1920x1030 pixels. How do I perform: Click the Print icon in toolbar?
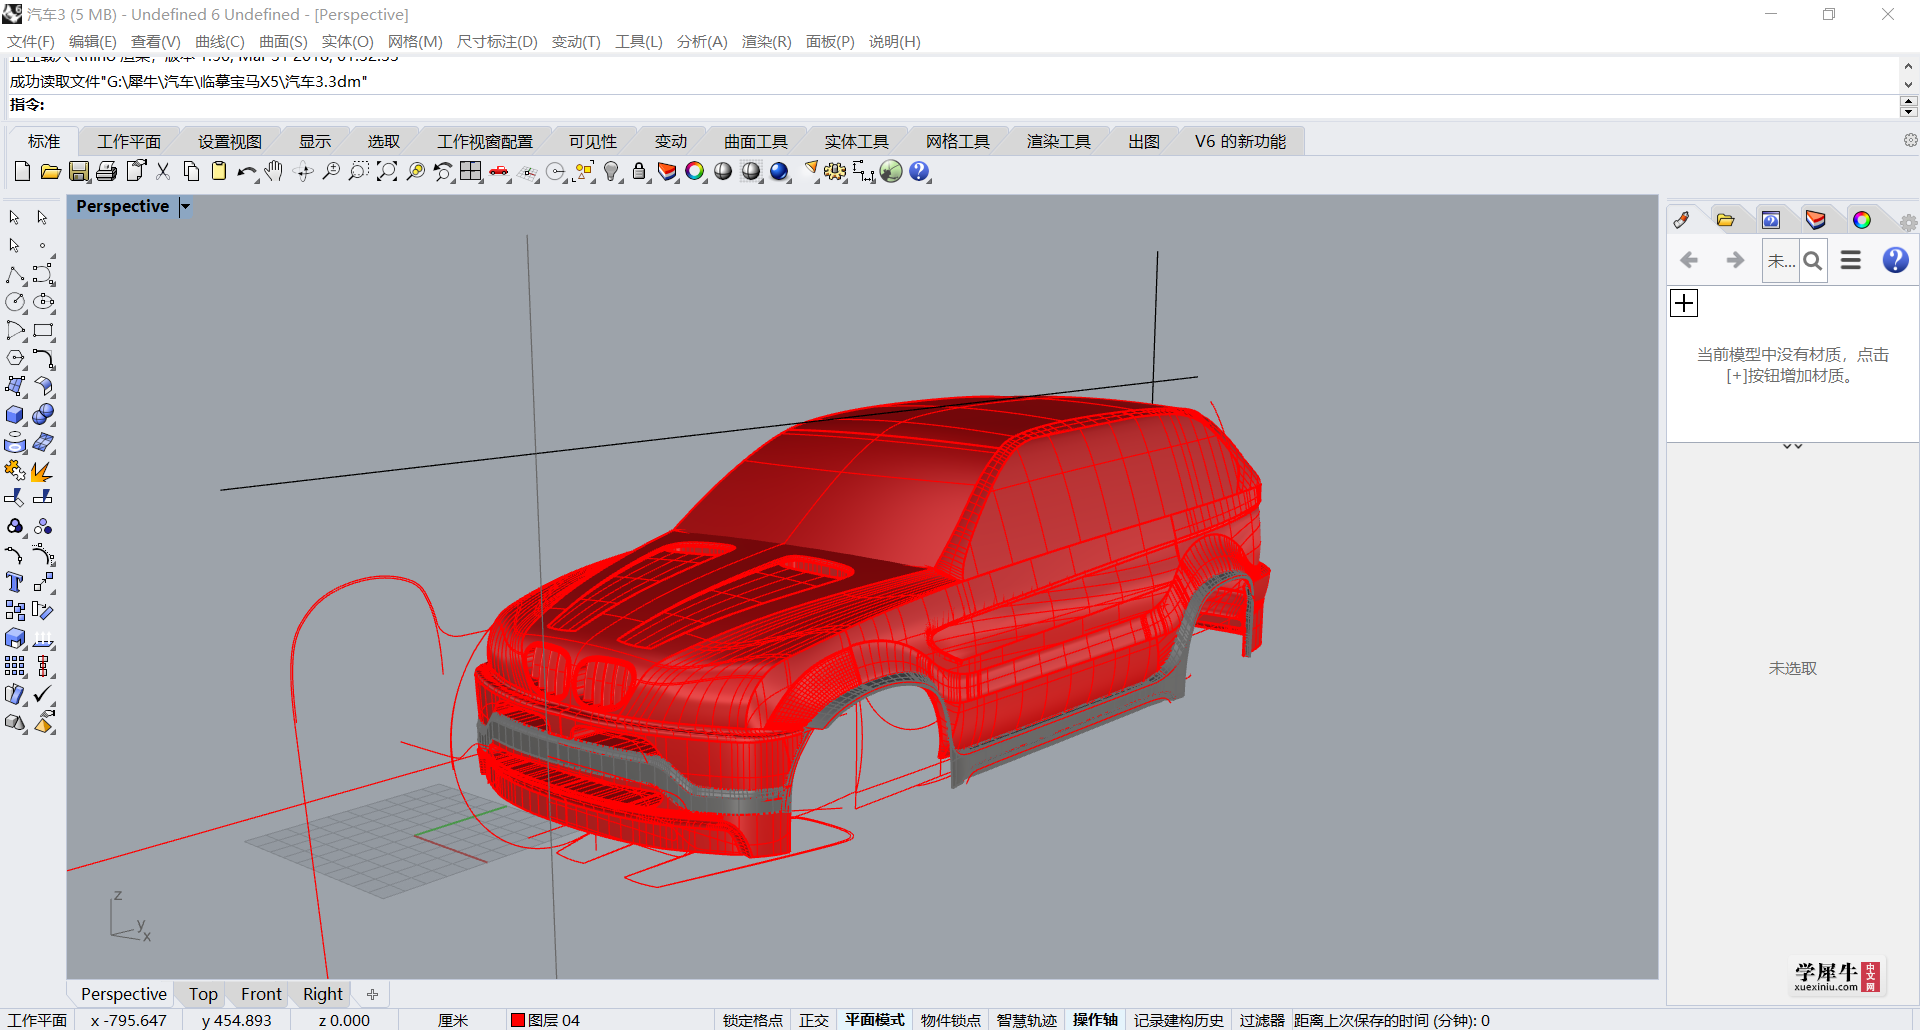[x=107, y=172]
